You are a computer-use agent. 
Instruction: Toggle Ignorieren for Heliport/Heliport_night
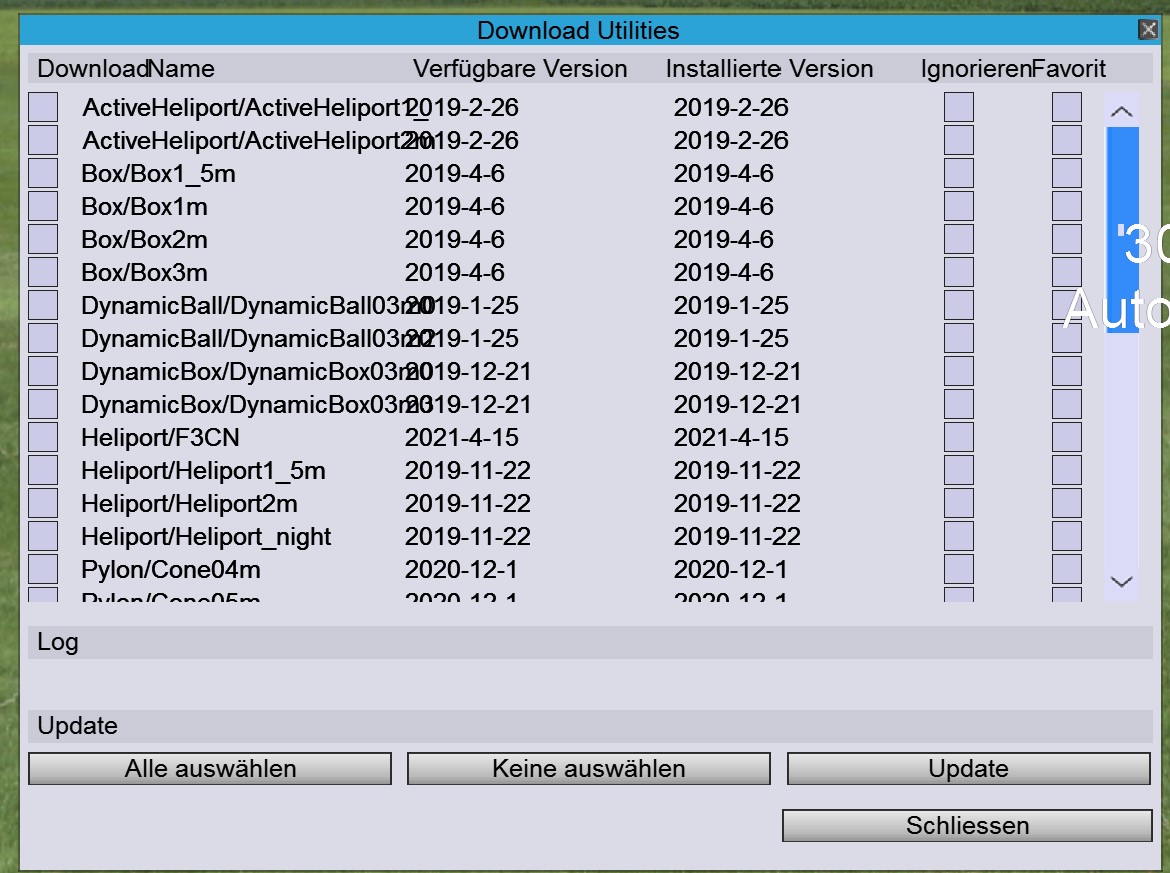959,536
